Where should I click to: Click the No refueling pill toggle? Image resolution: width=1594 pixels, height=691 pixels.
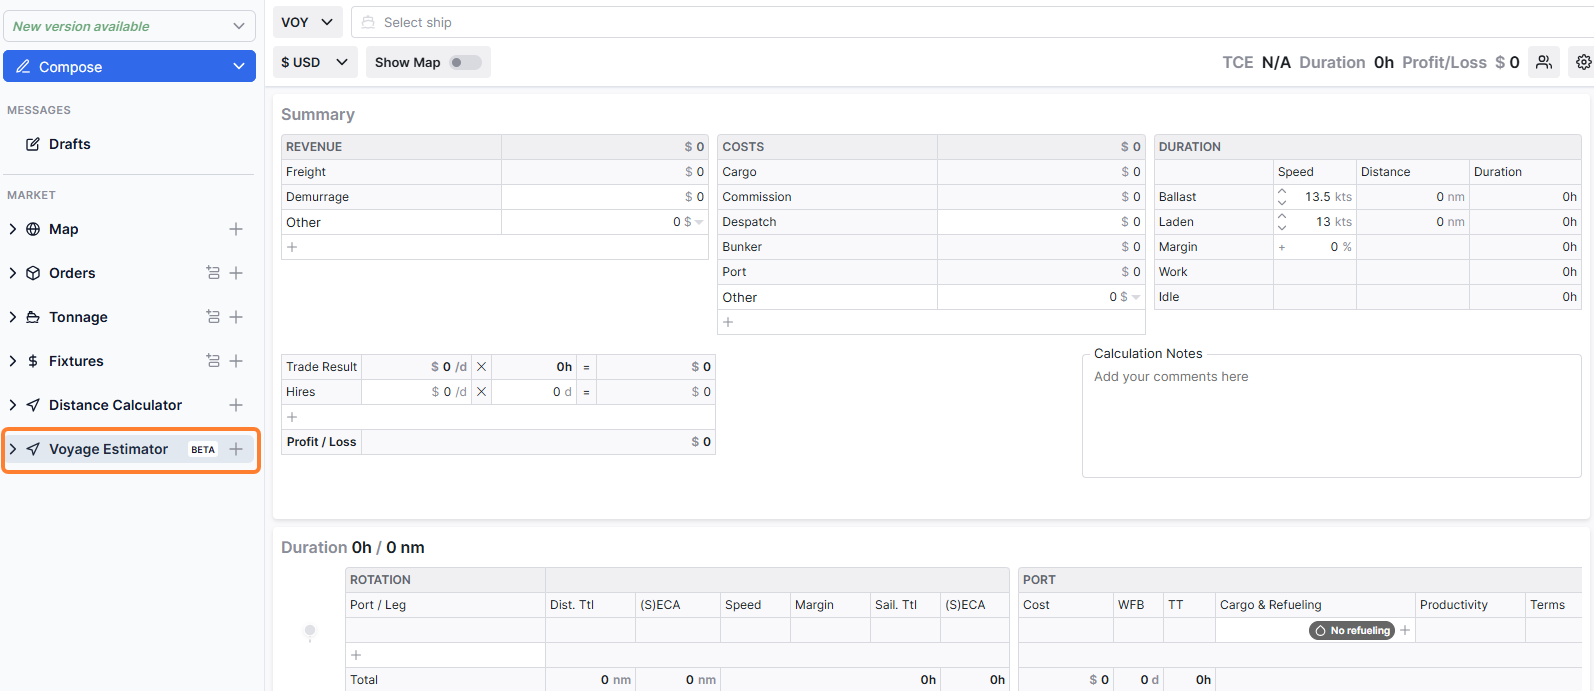click(1352, 630)
